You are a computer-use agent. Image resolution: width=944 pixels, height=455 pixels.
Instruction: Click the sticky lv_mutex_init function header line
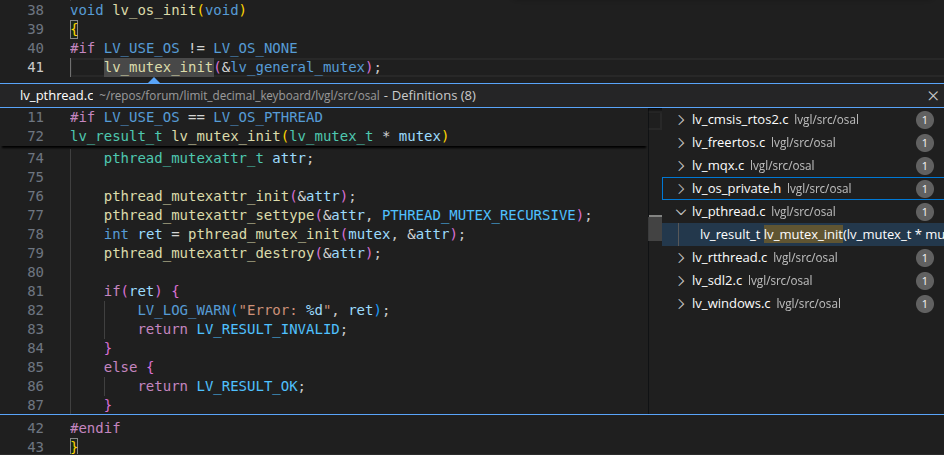[x=260, y=136]
